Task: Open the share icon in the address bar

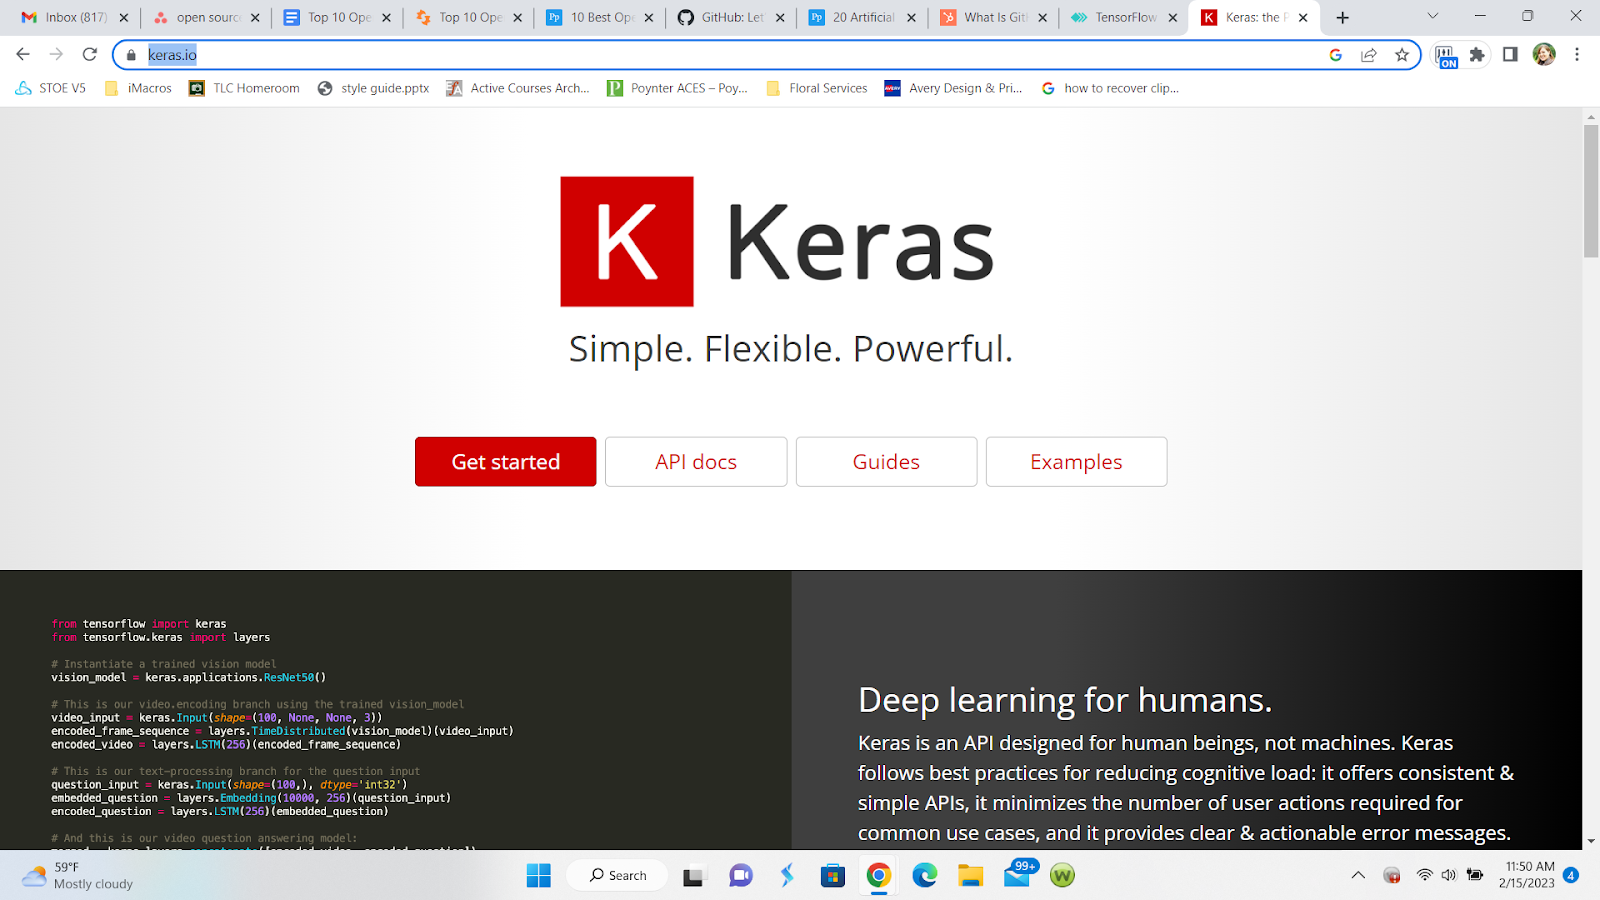Action: (x=1368, y=55)
